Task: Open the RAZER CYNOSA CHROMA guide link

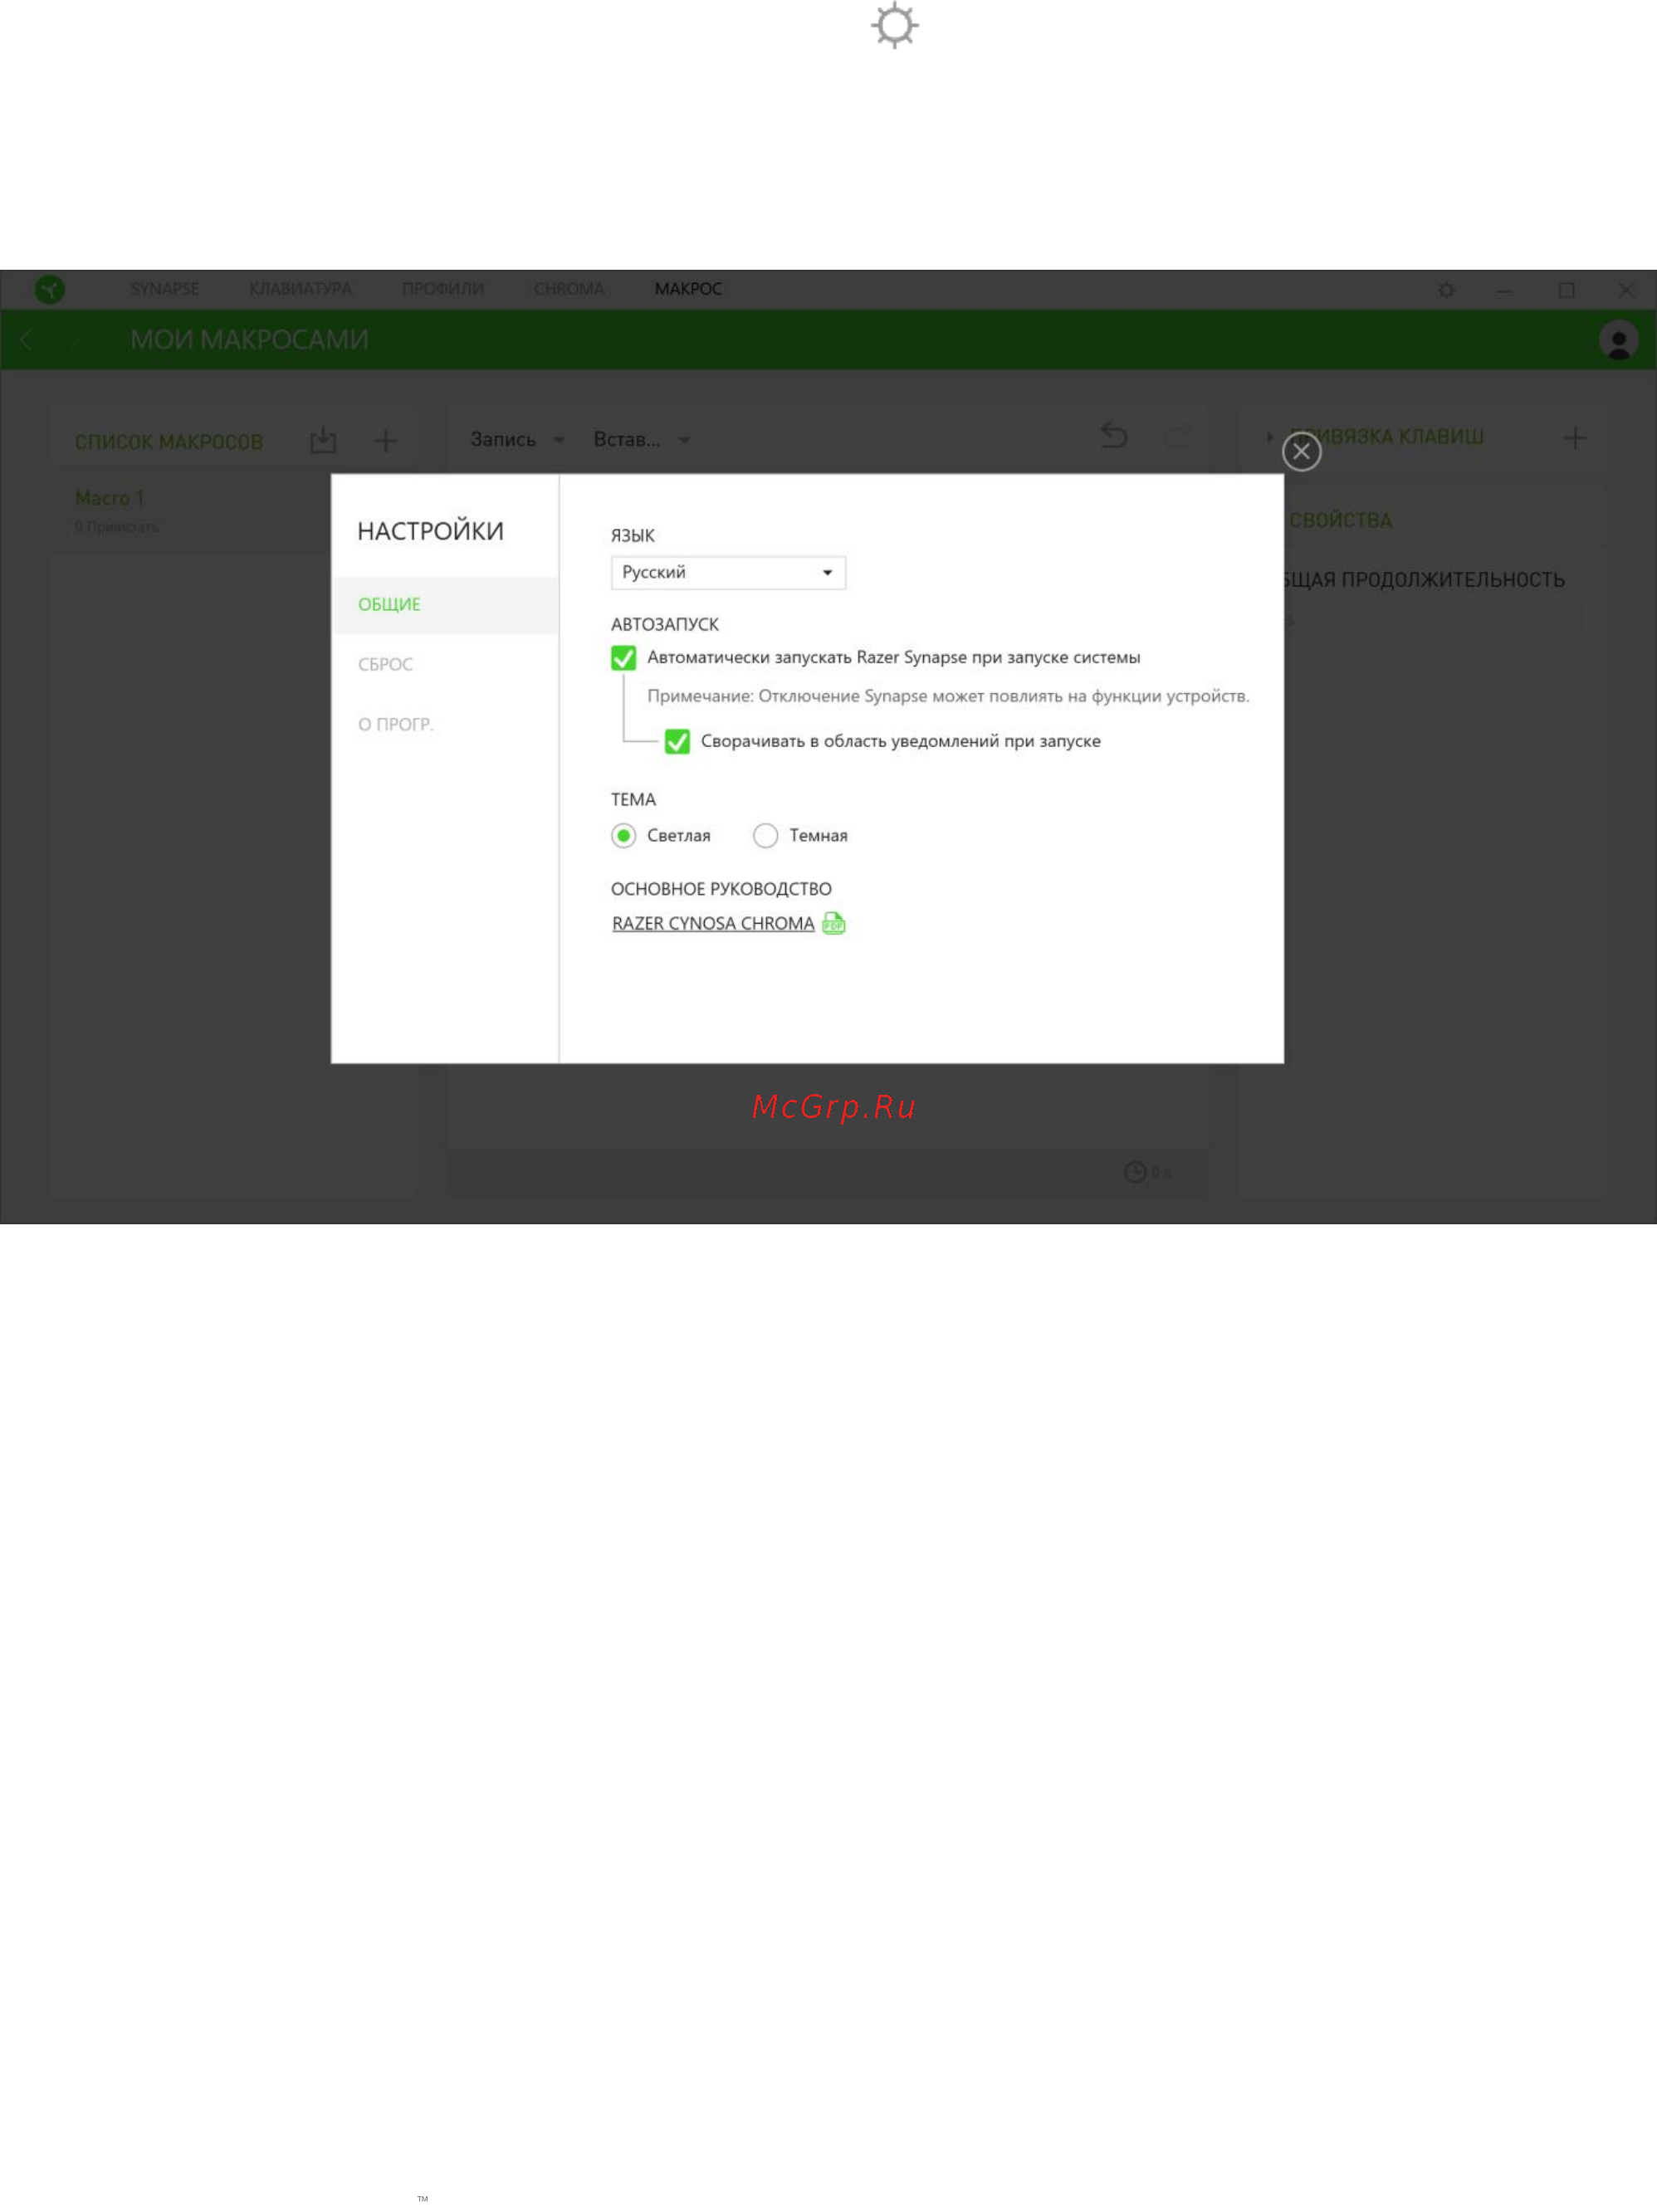Action: (x=713, y=923)
